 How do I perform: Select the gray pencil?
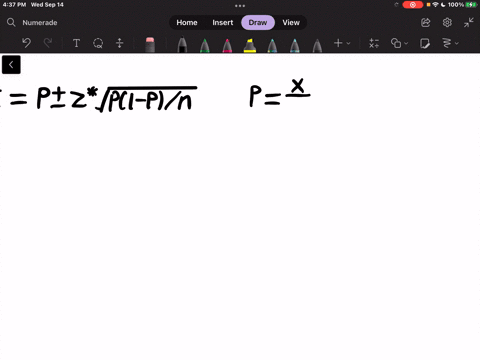[317, 45]
